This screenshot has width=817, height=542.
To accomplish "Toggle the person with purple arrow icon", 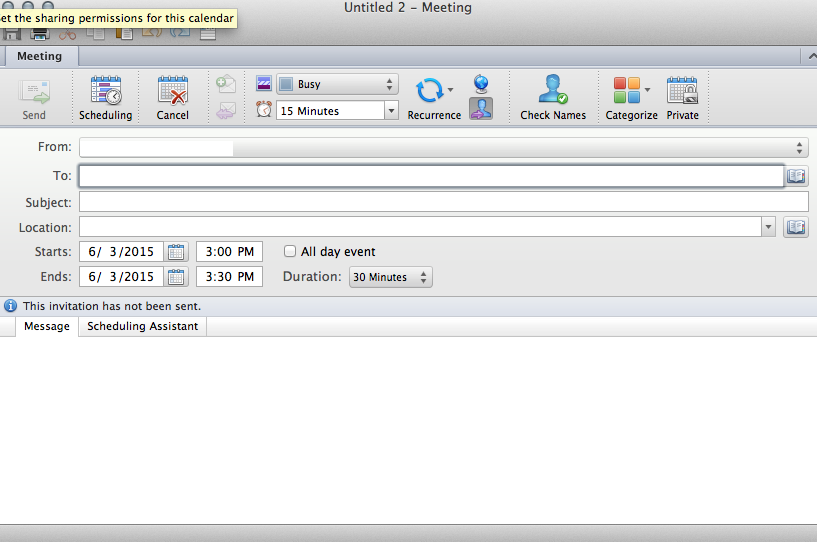I will [x=481, y=109].
